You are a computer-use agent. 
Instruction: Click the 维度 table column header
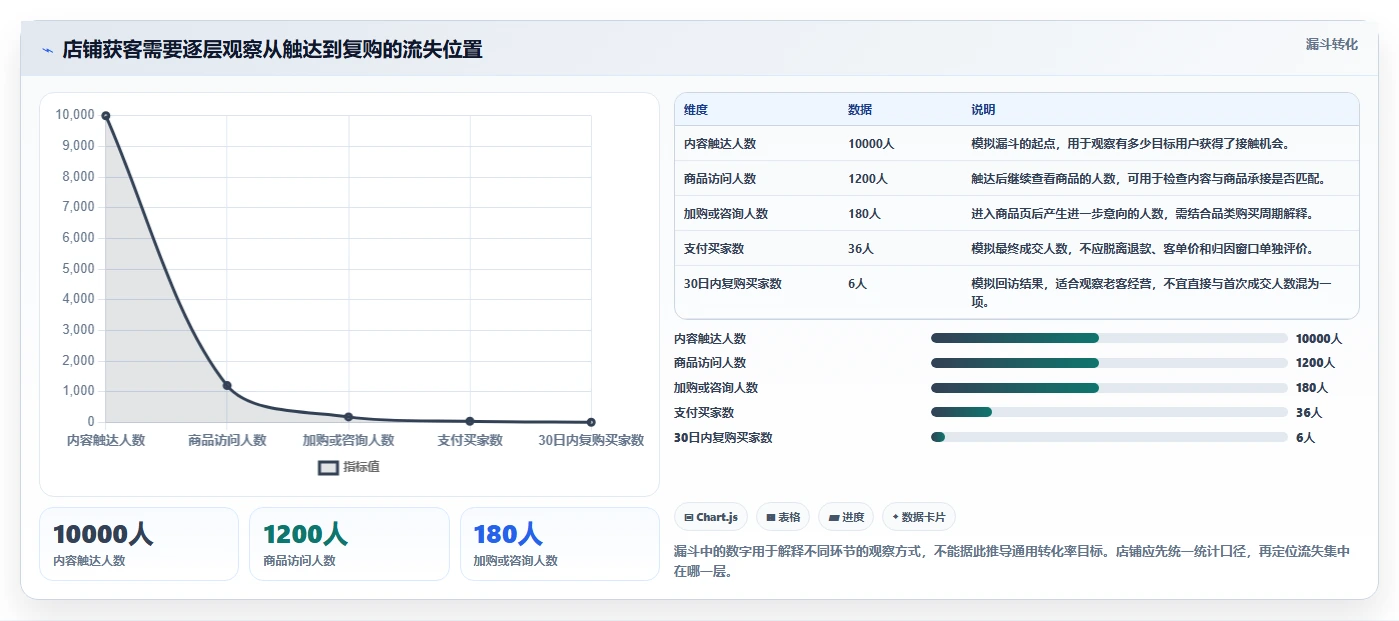coord(696,110)
